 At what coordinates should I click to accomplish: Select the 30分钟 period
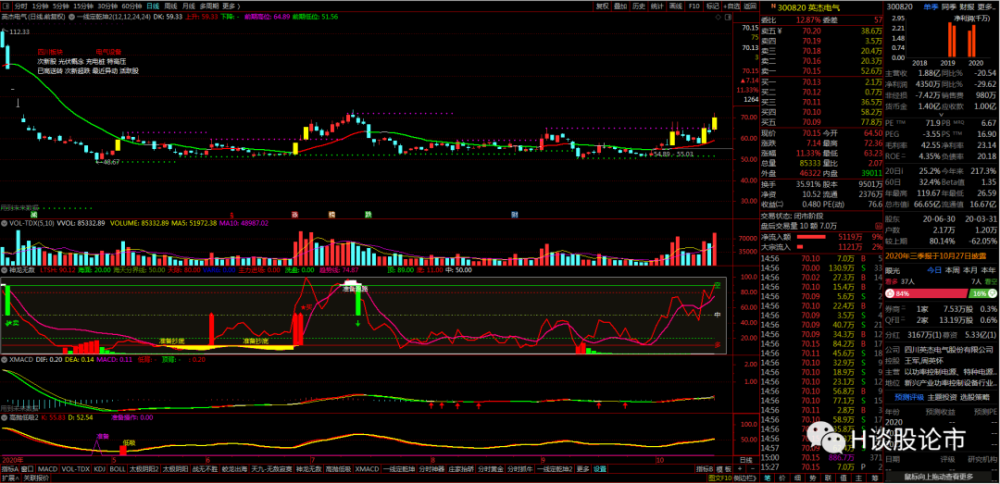pyautogui.click(x=107, y=6)
